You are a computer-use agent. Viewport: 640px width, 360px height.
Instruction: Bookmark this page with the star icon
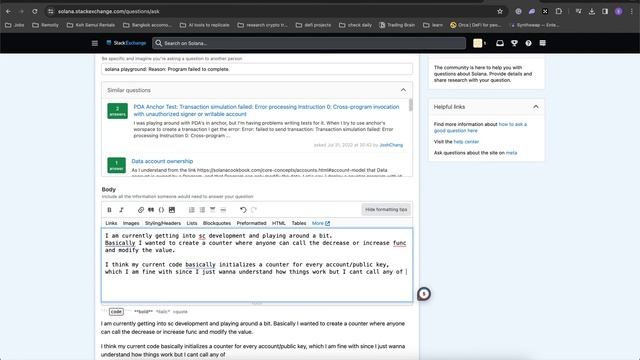click(500, 11)
